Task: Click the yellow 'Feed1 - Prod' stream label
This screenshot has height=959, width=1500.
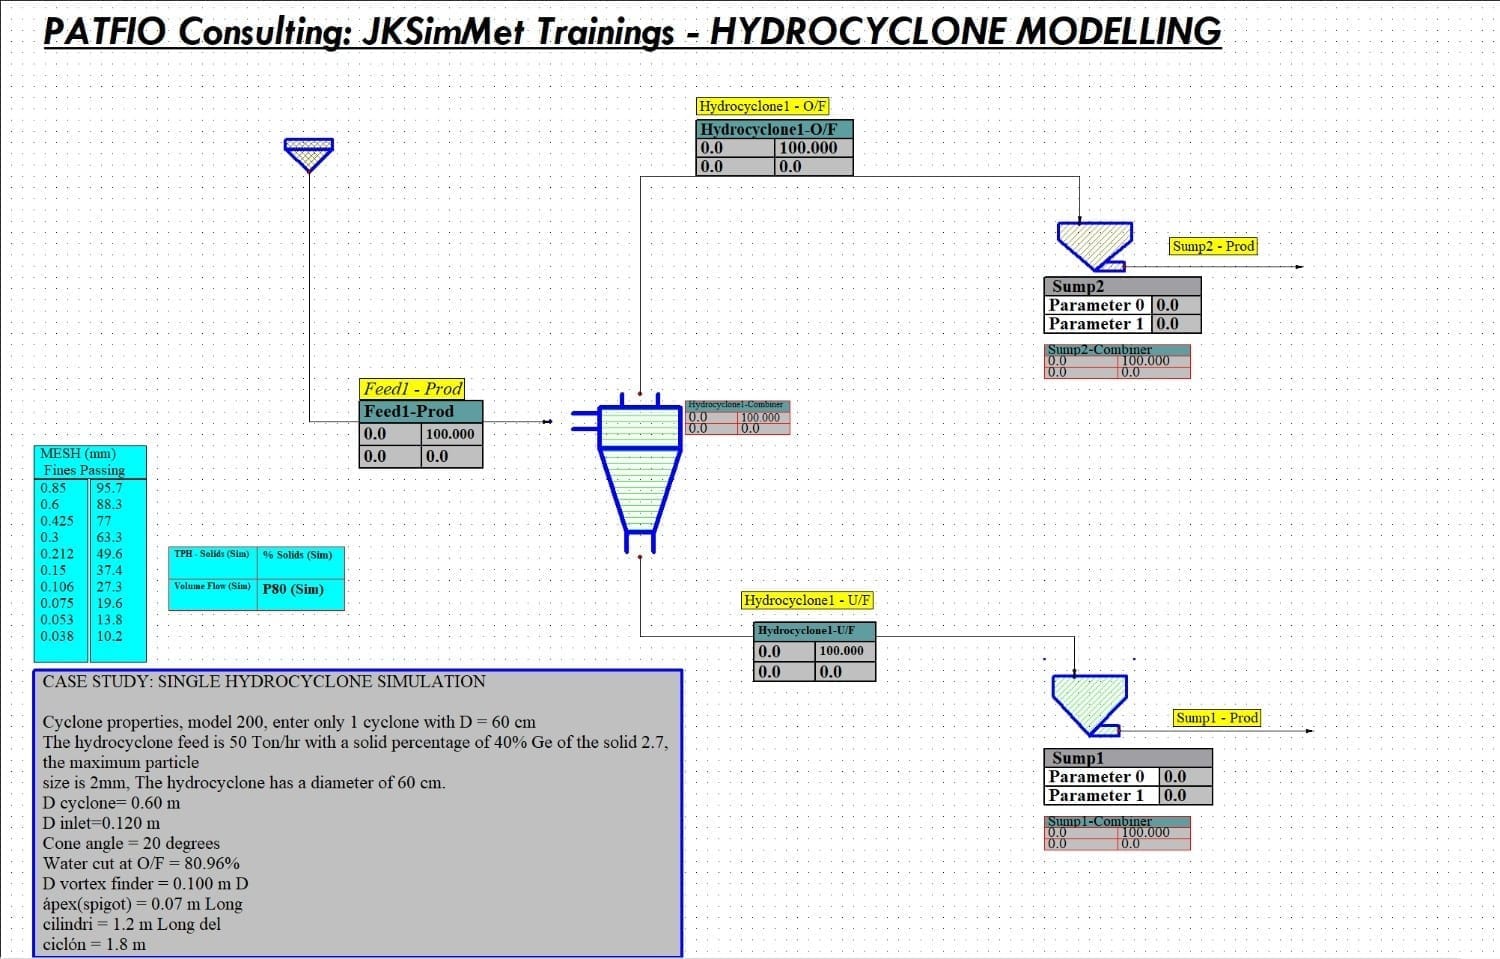Action: pyautogui.click(x=412, y=388)
